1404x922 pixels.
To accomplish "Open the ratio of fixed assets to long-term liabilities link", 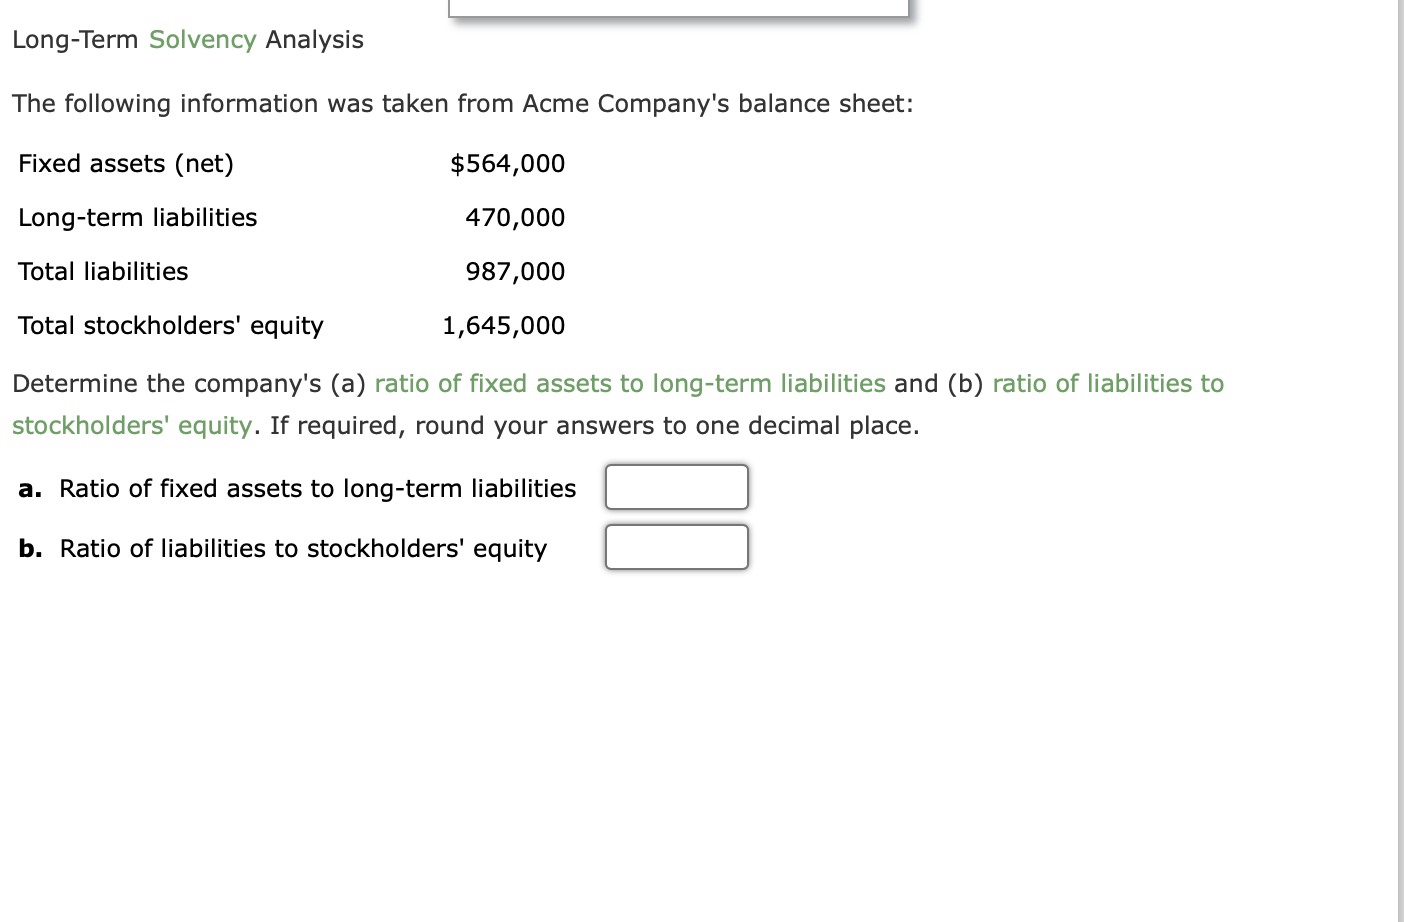I will pyautogui.click(x=629, y=383).
